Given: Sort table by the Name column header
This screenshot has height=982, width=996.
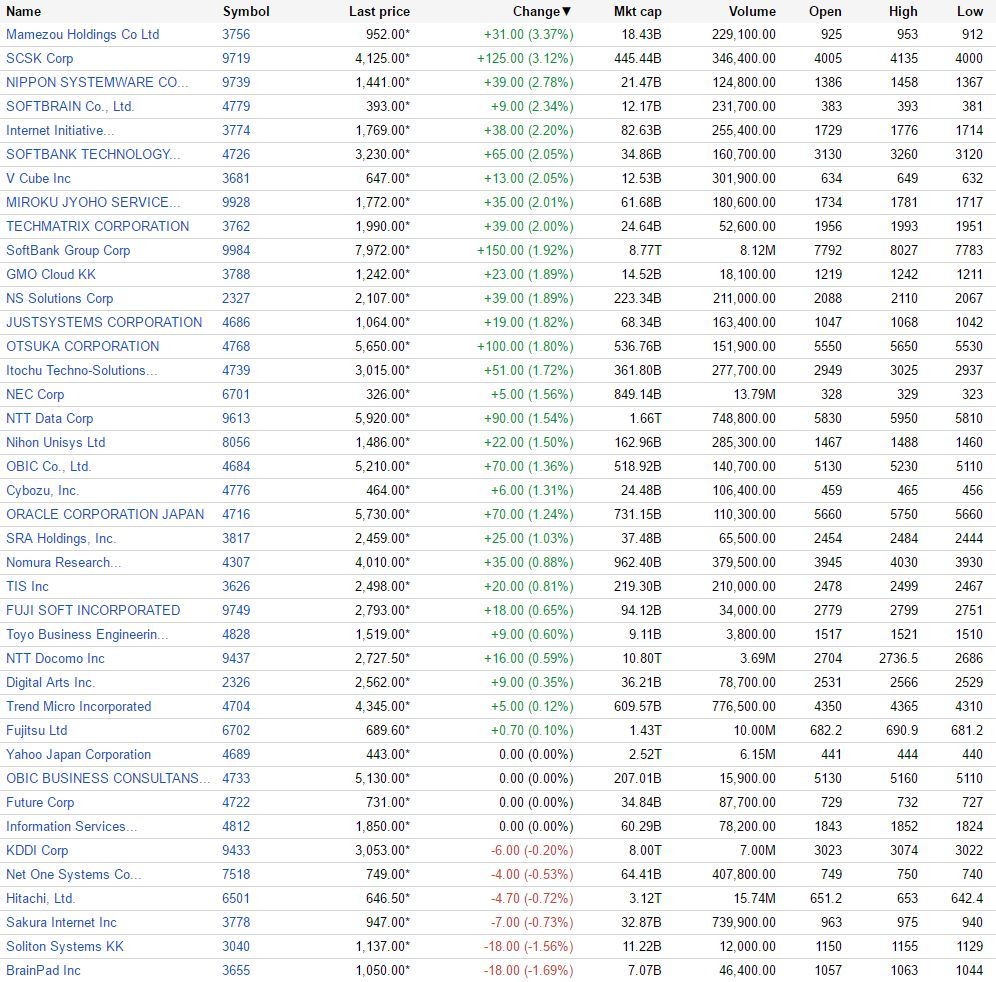Looking at the screenshot, I should pyautogui.click(x=24, y=11).
